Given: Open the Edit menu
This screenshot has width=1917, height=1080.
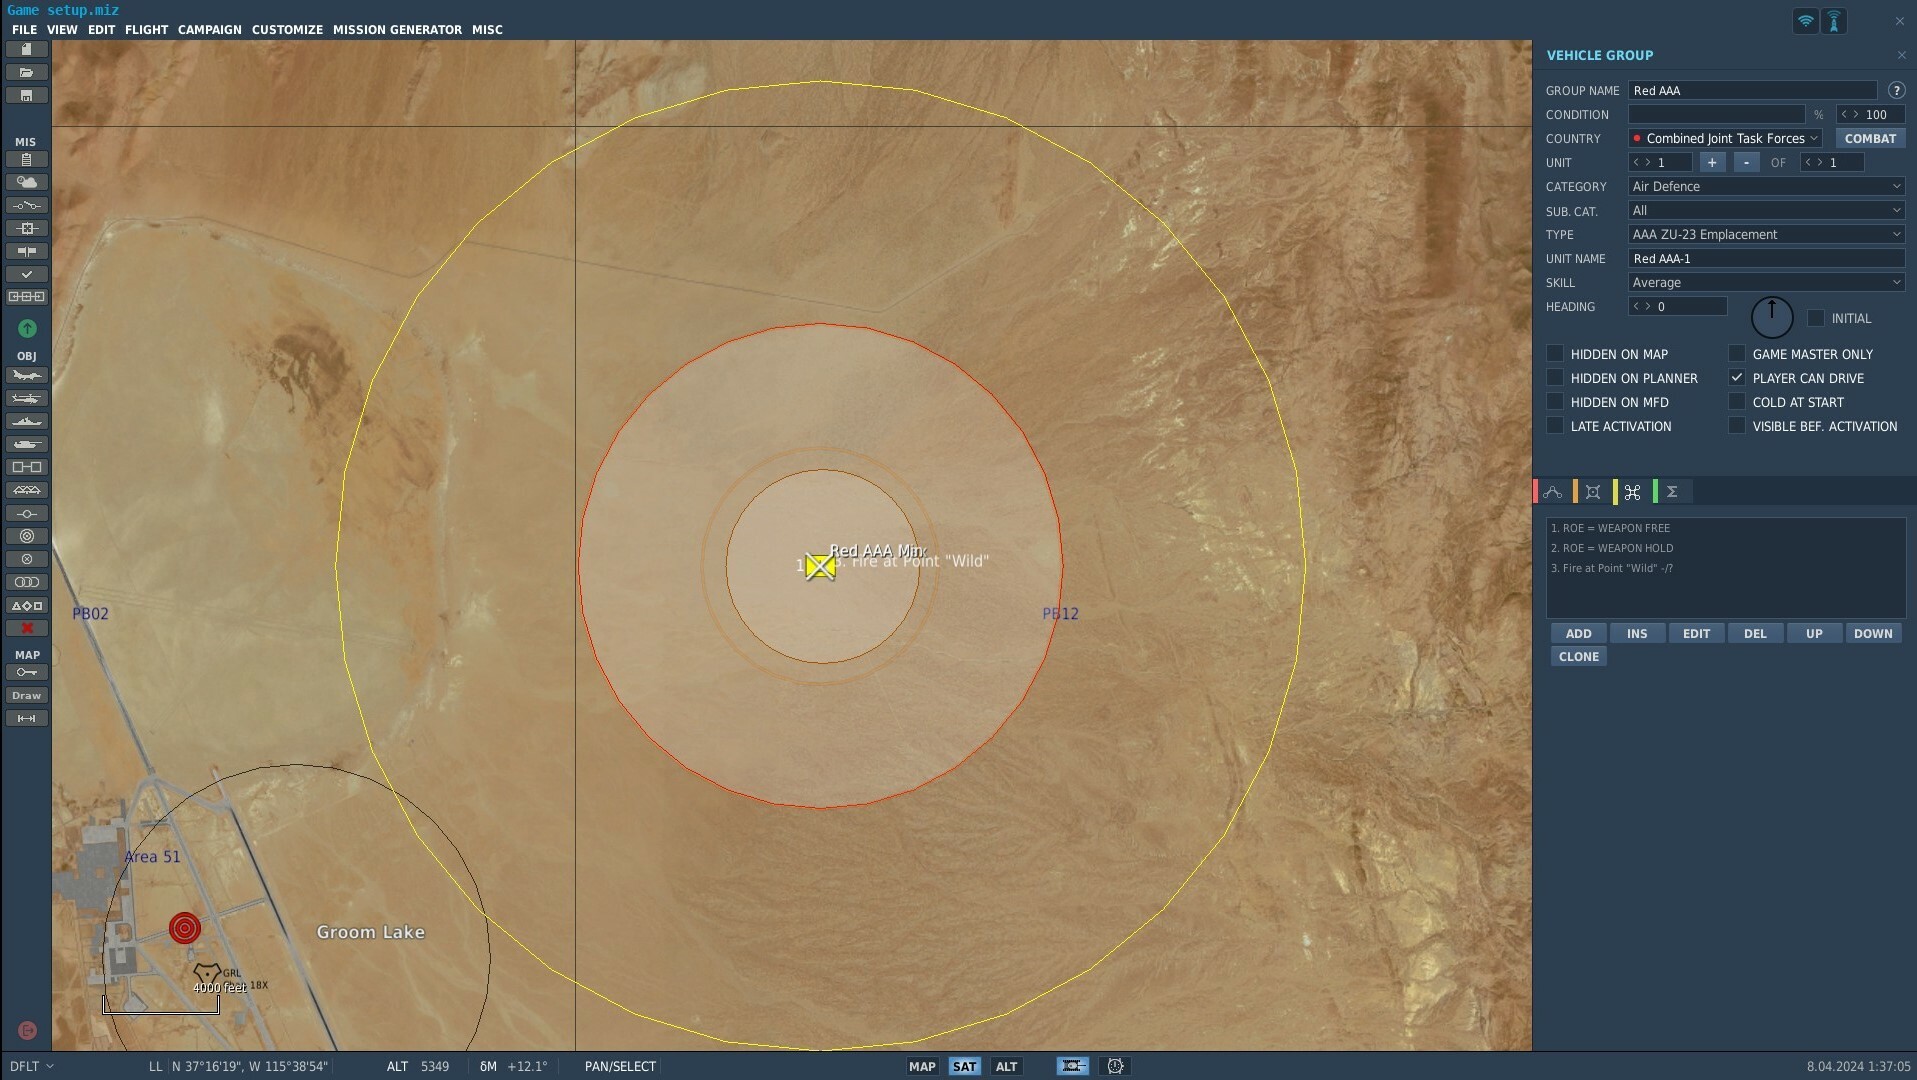Looking at the screenshot, I should [101, 29].
